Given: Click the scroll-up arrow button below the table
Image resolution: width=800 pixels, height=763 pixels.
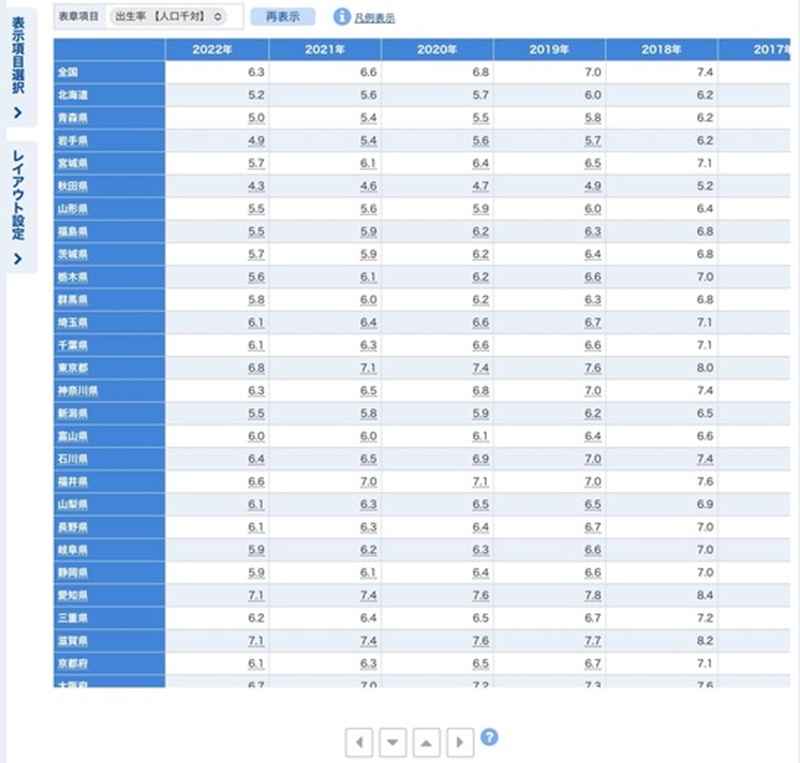Looking at the screenshot, I should pos(427,742).
